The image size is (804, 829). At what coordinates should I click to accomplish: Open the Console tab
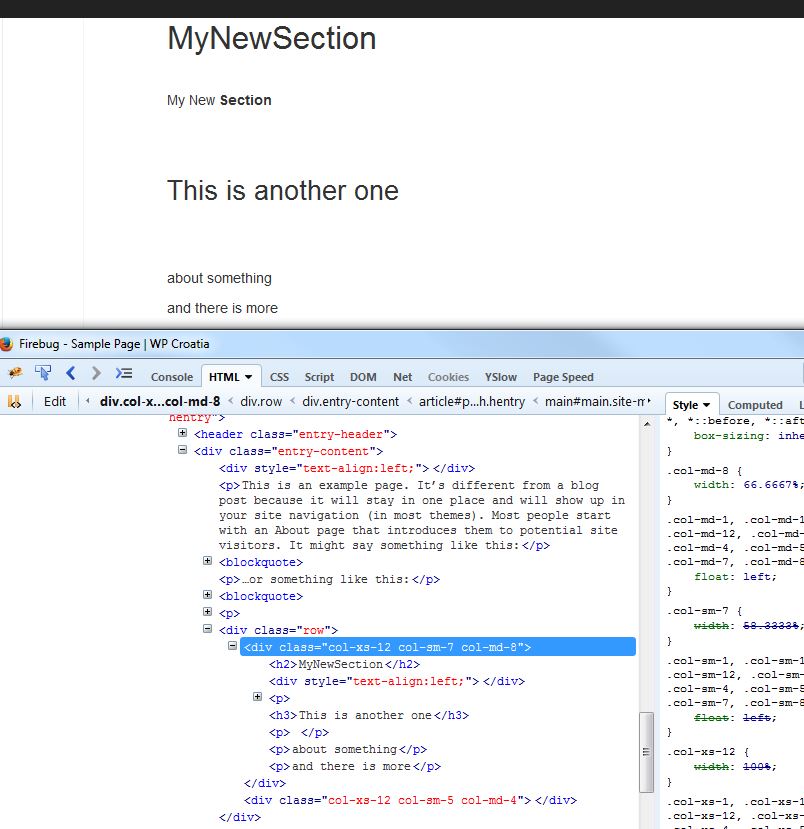tap(172, 377)
